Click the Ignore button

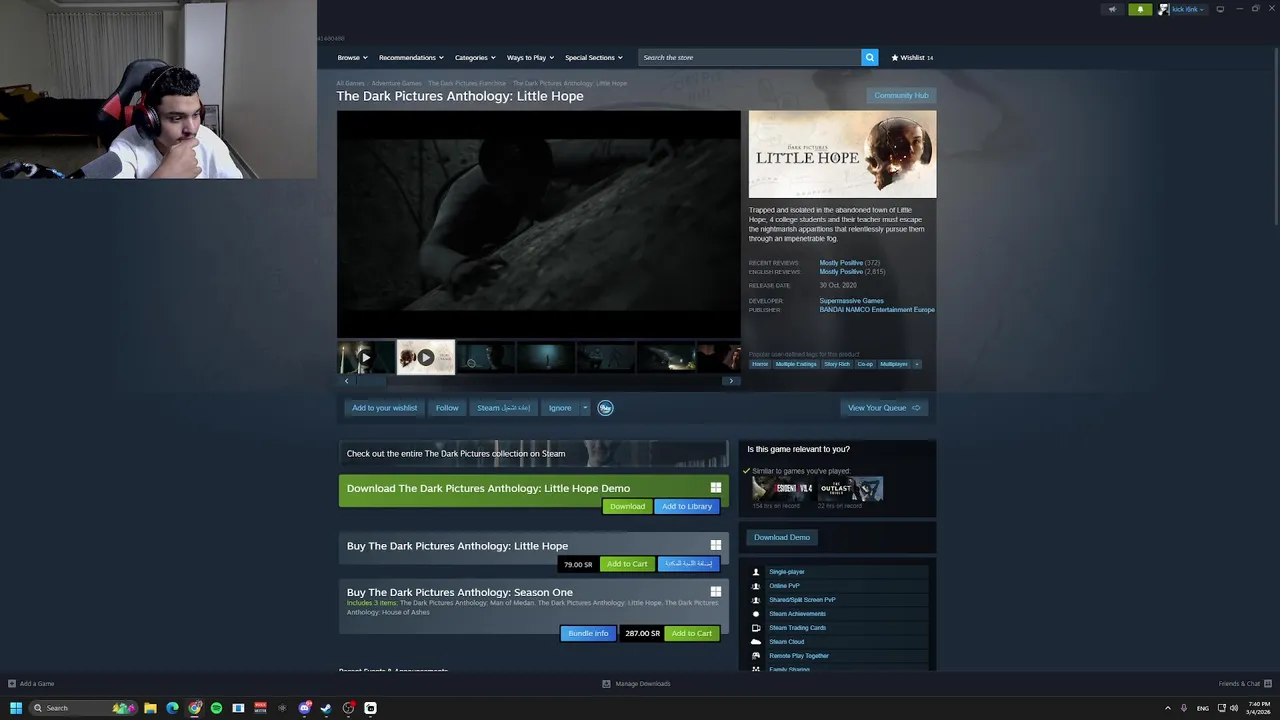pyautogui.click(x=560, y=407)
